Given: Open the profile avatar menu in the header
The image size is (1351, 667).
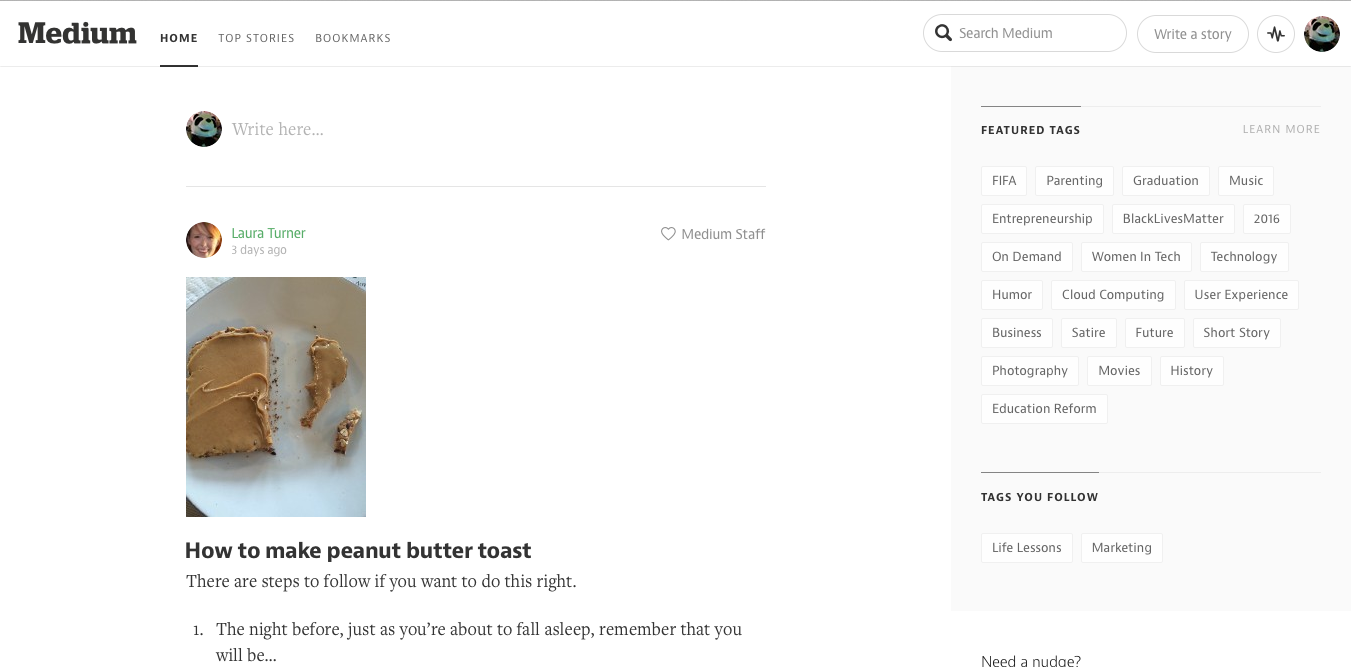Looking at the screenshot, I should 1321,34.
